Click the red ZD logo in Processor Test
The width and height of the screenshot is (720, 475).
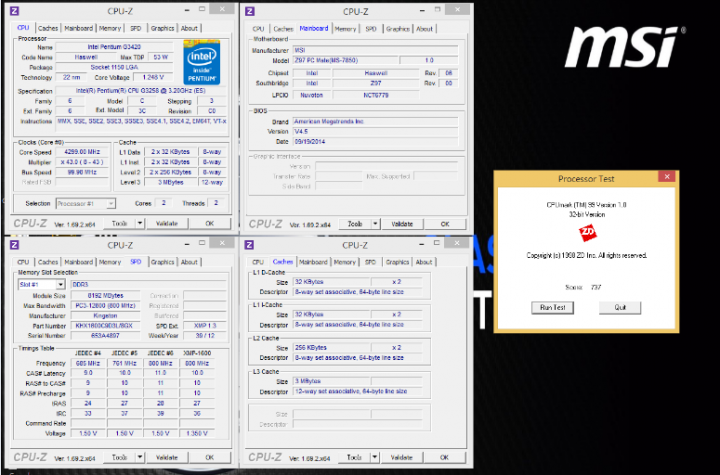click(x=587, y=232)
